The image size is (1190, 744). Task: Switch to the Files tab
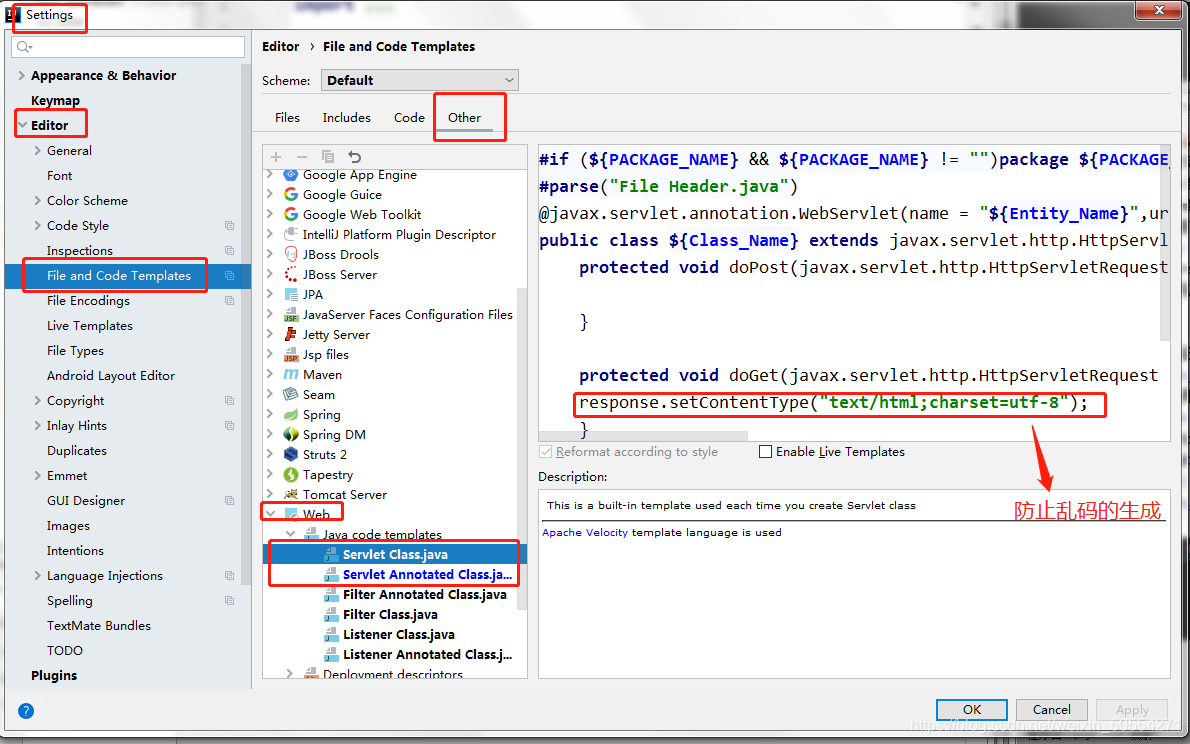[x=287, y=118]
